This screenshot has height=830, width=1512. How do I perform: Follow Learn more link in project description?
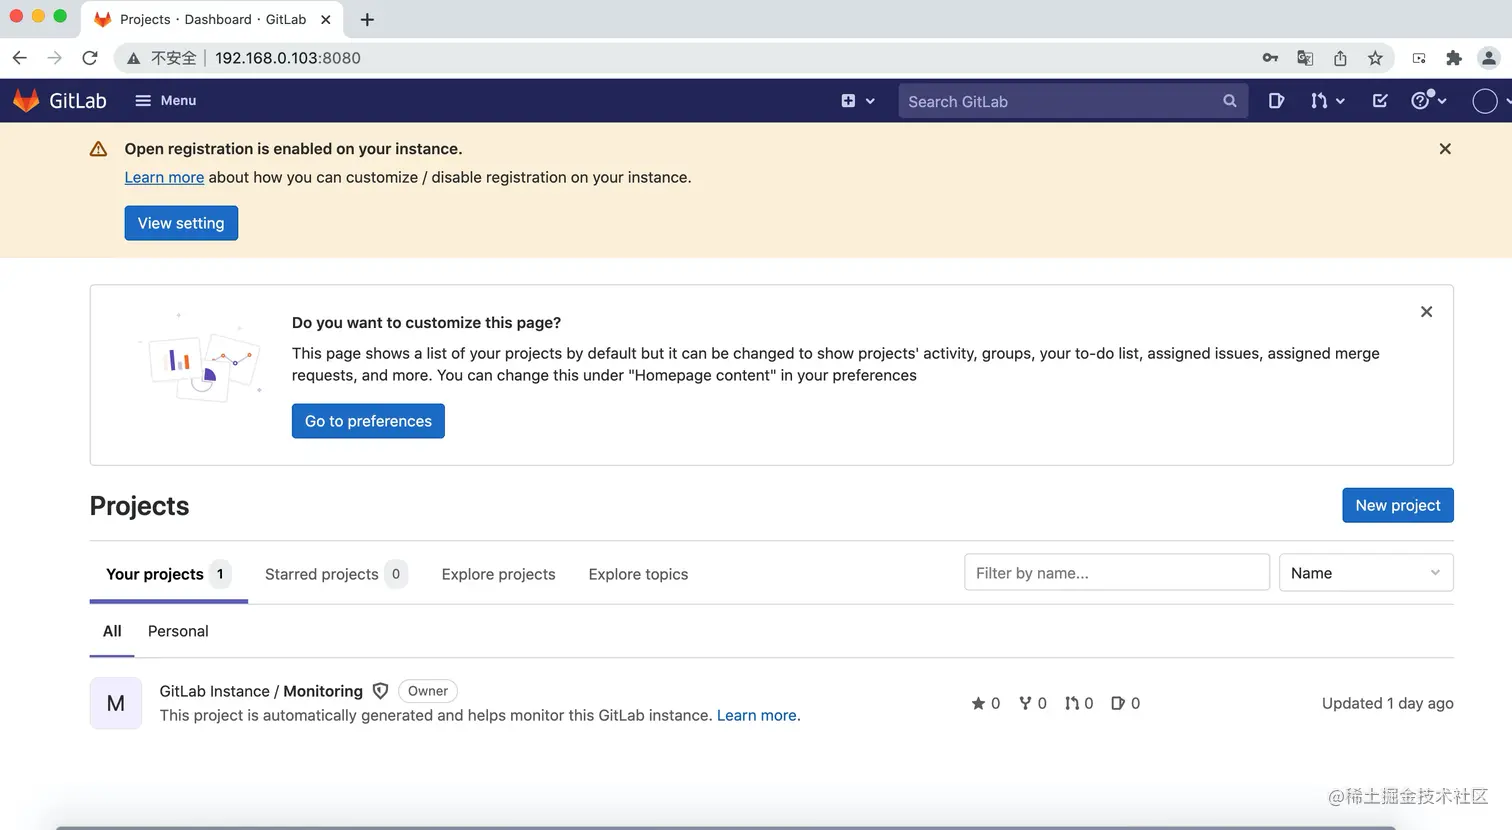point(757,715)
